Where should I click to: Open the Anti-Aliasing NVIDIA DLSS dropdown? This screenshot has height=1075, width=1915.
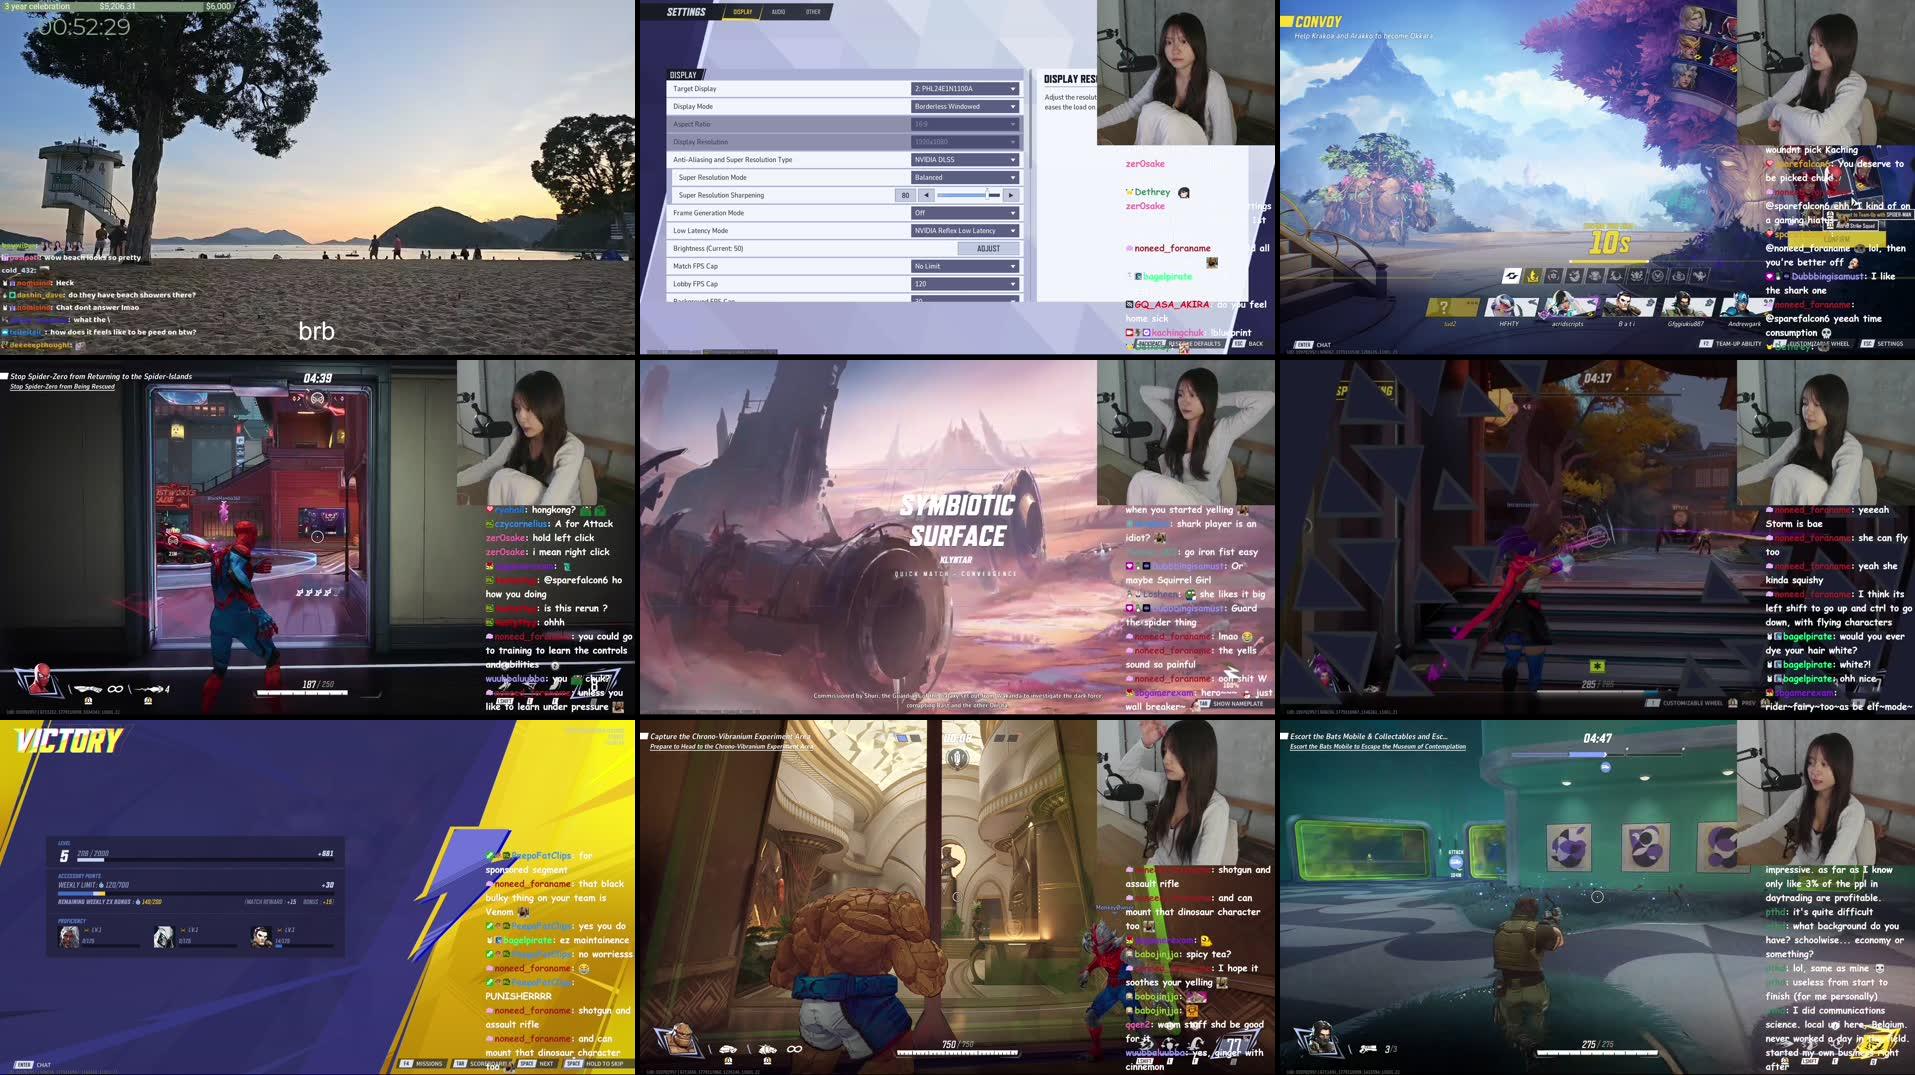point(965,160)
